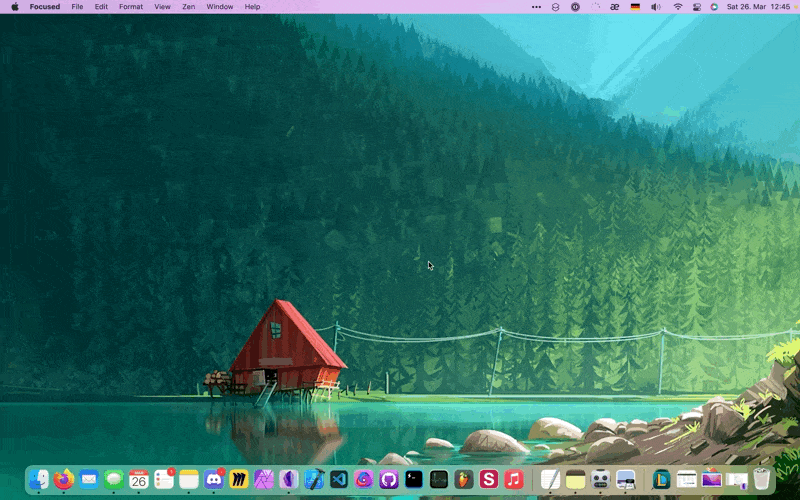Open the Apple menu
The height and width of the screenshot is (500, 800).
pyautogui.click(x=14, y=7)
